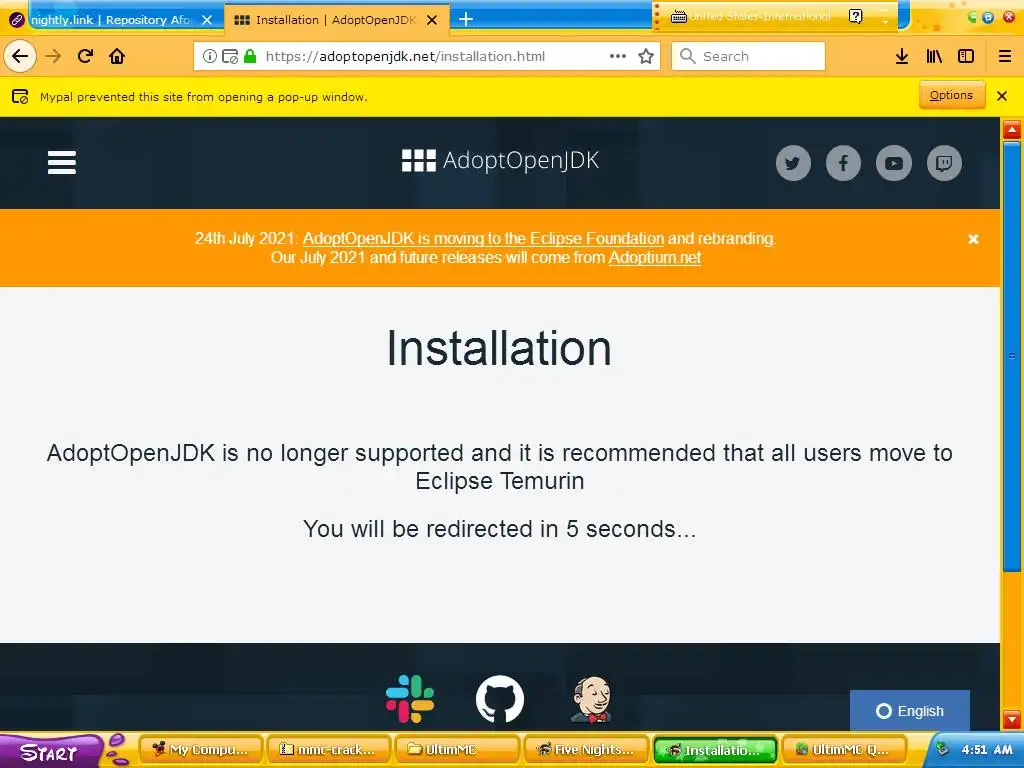Click the scrollbar up arrow
The height and width of the screenshot is (768, 1024).
[x=1012, y=129]
